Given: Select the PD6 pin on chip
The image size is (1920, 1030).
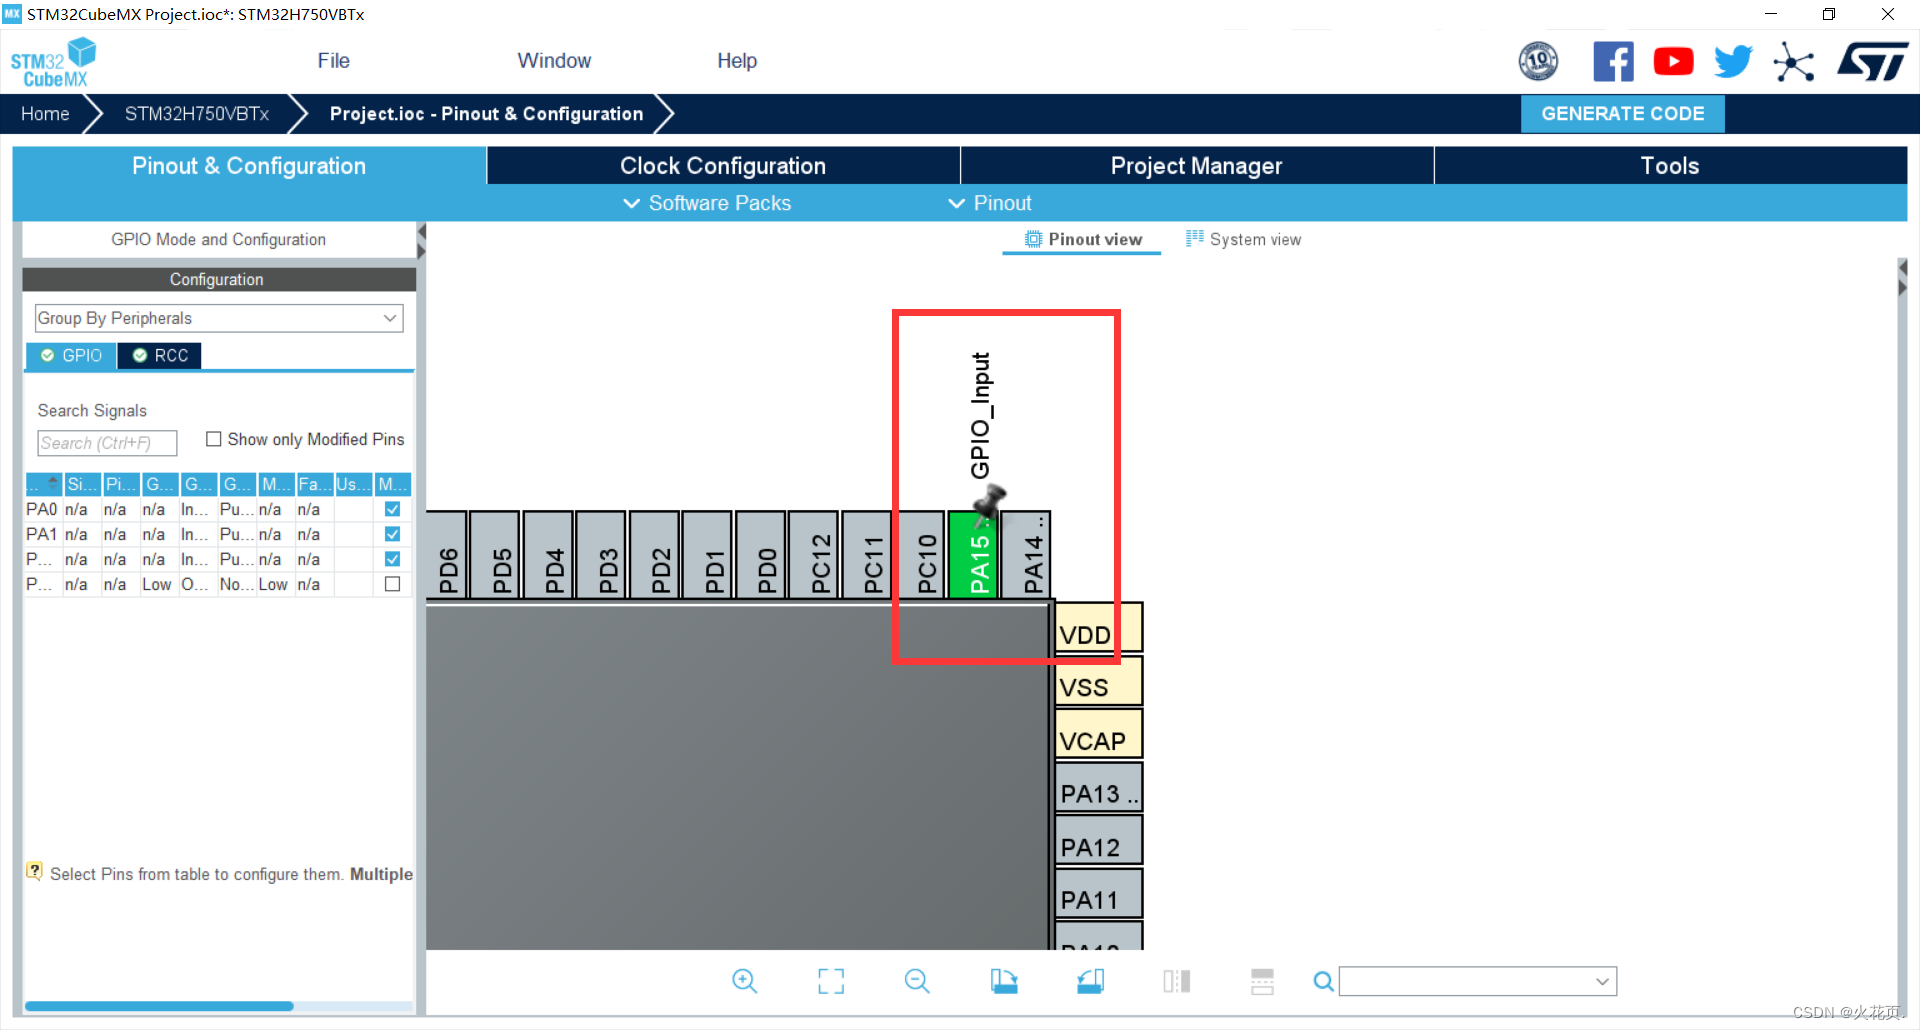Looking at the screenshot, I should point(447,554).
